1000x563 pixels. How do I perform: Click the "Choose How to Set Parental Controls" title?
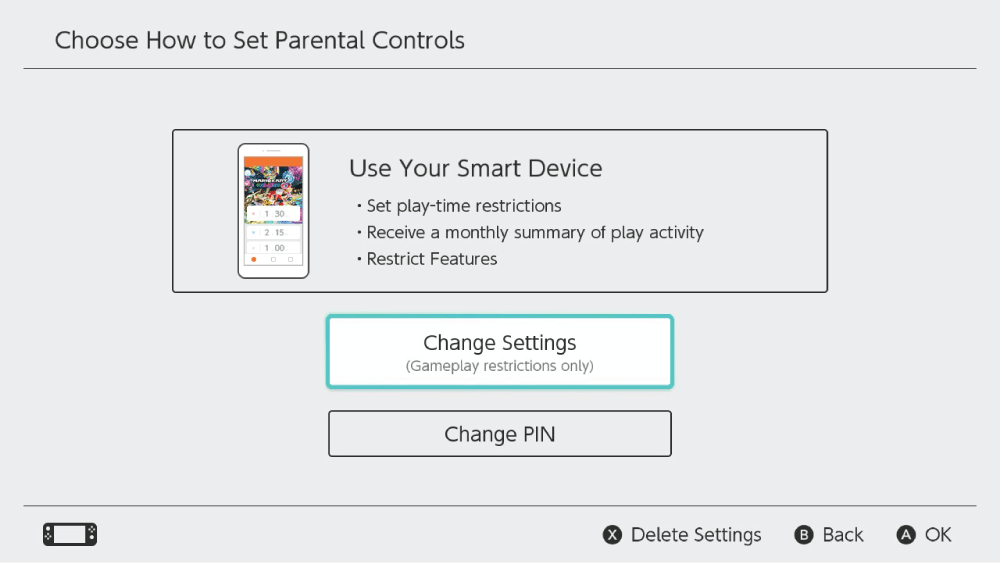[x=260, y=41]
